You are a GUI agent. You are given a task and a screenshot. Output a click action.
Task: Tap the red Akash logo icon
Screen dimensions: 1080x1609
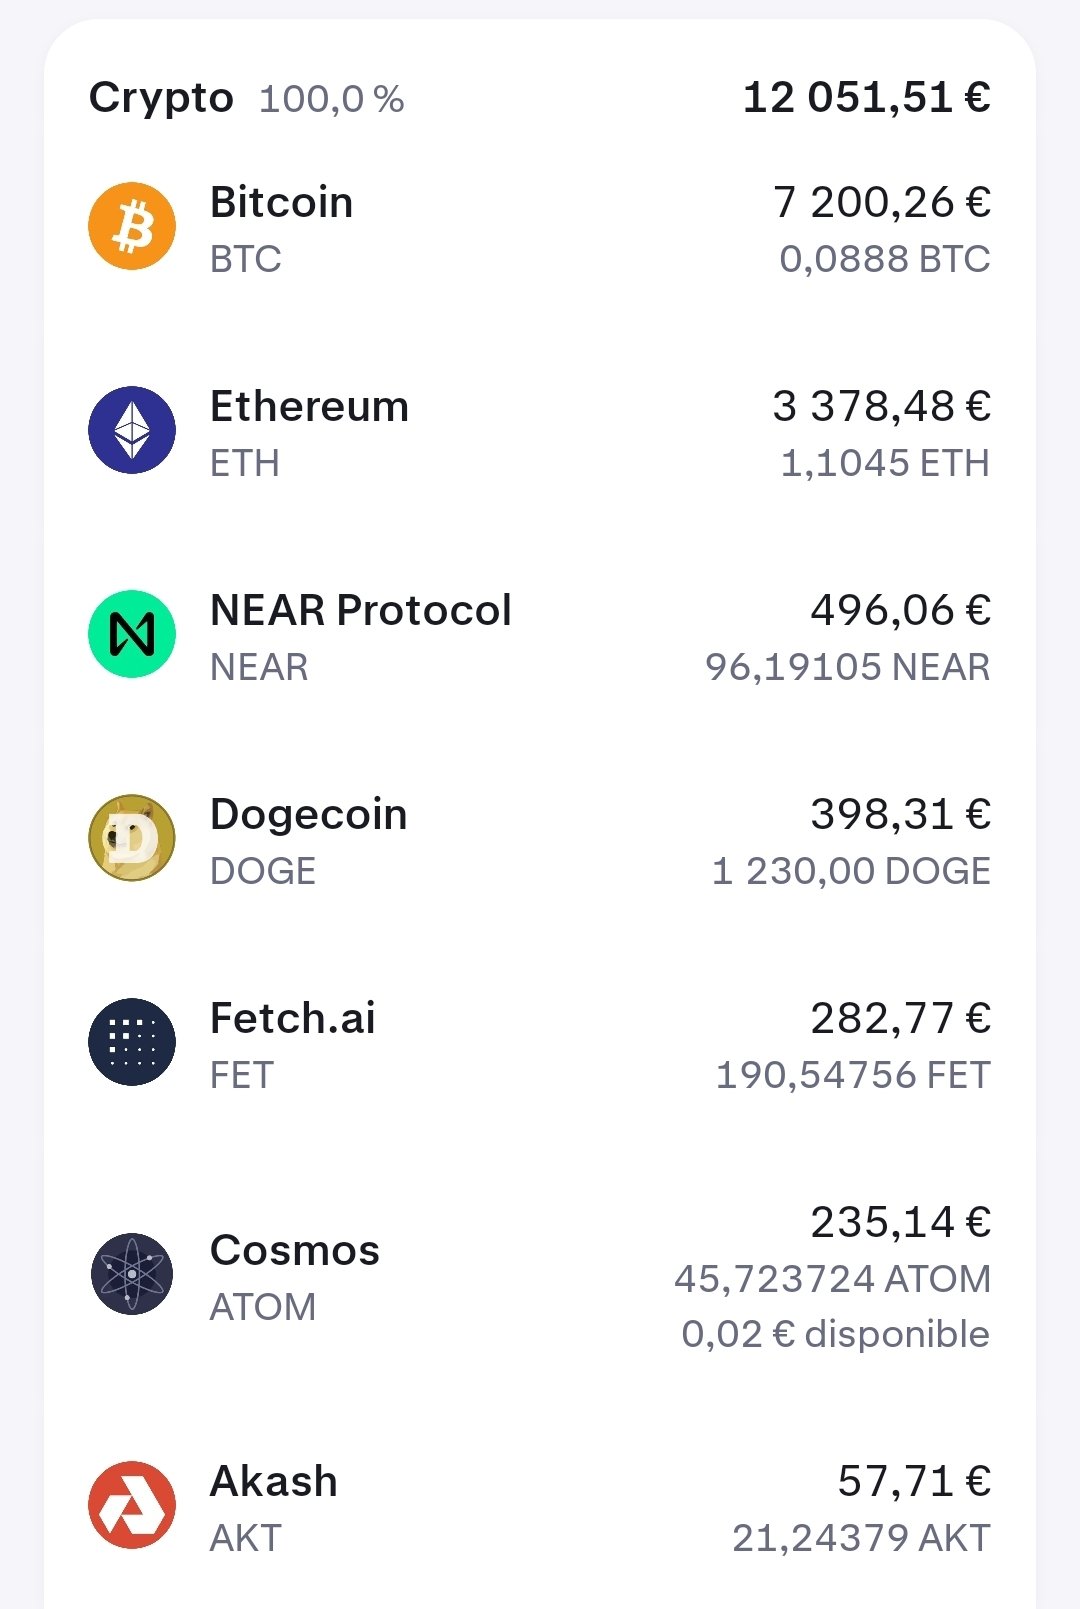[x=132, y=1505]
